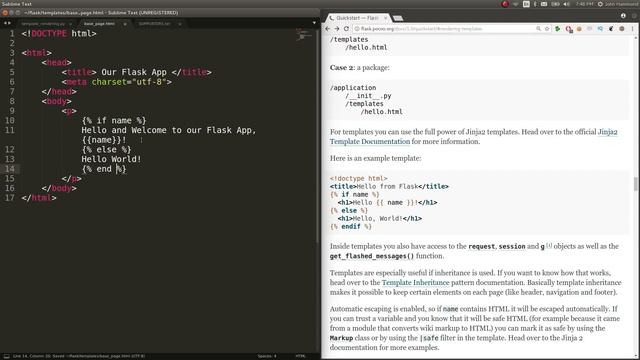Open the battery indicator
The height and width of the screenshot is (360, 640).
click(x=555, y=4)
